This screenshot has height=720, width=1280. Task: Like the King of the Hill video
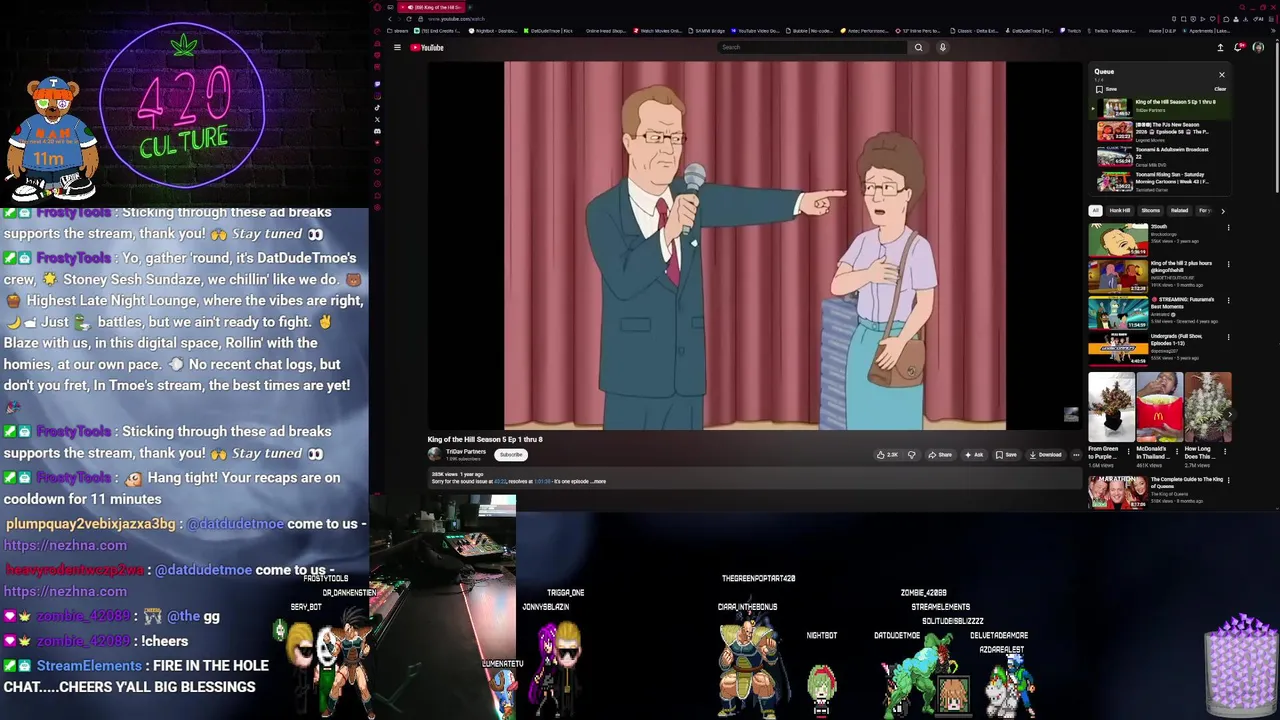point(887,455)
